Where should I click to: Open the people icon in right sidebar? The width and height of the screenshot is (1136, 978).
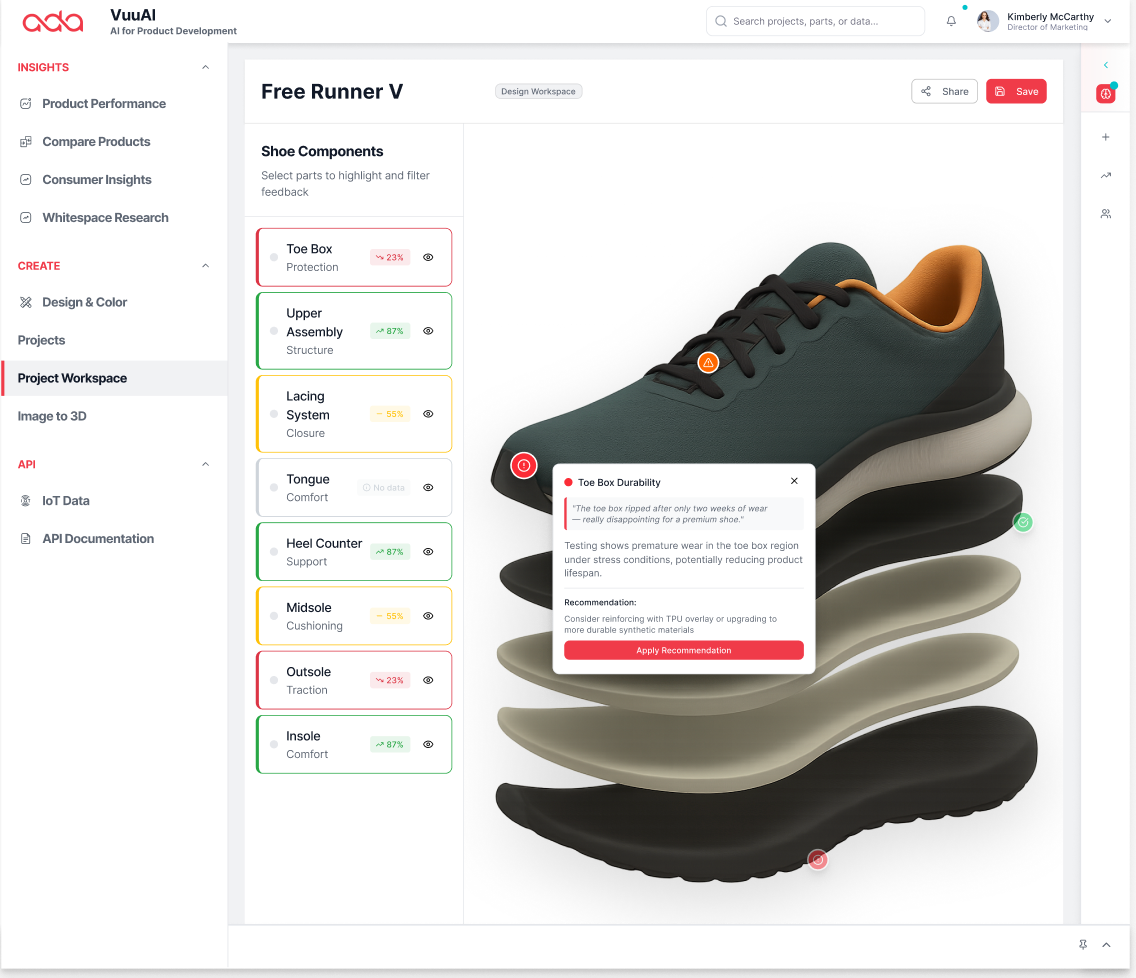pyautogui.click(x=1105, y=214)
